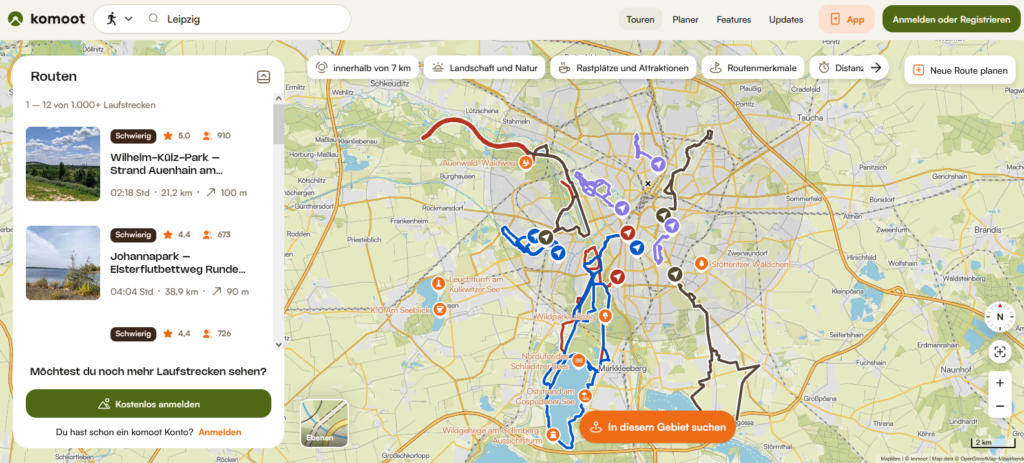This screenshot has width=1024, height=463.
Task: Open the Ebenen map layers thumbnail
Action: [x=325, y=422]
